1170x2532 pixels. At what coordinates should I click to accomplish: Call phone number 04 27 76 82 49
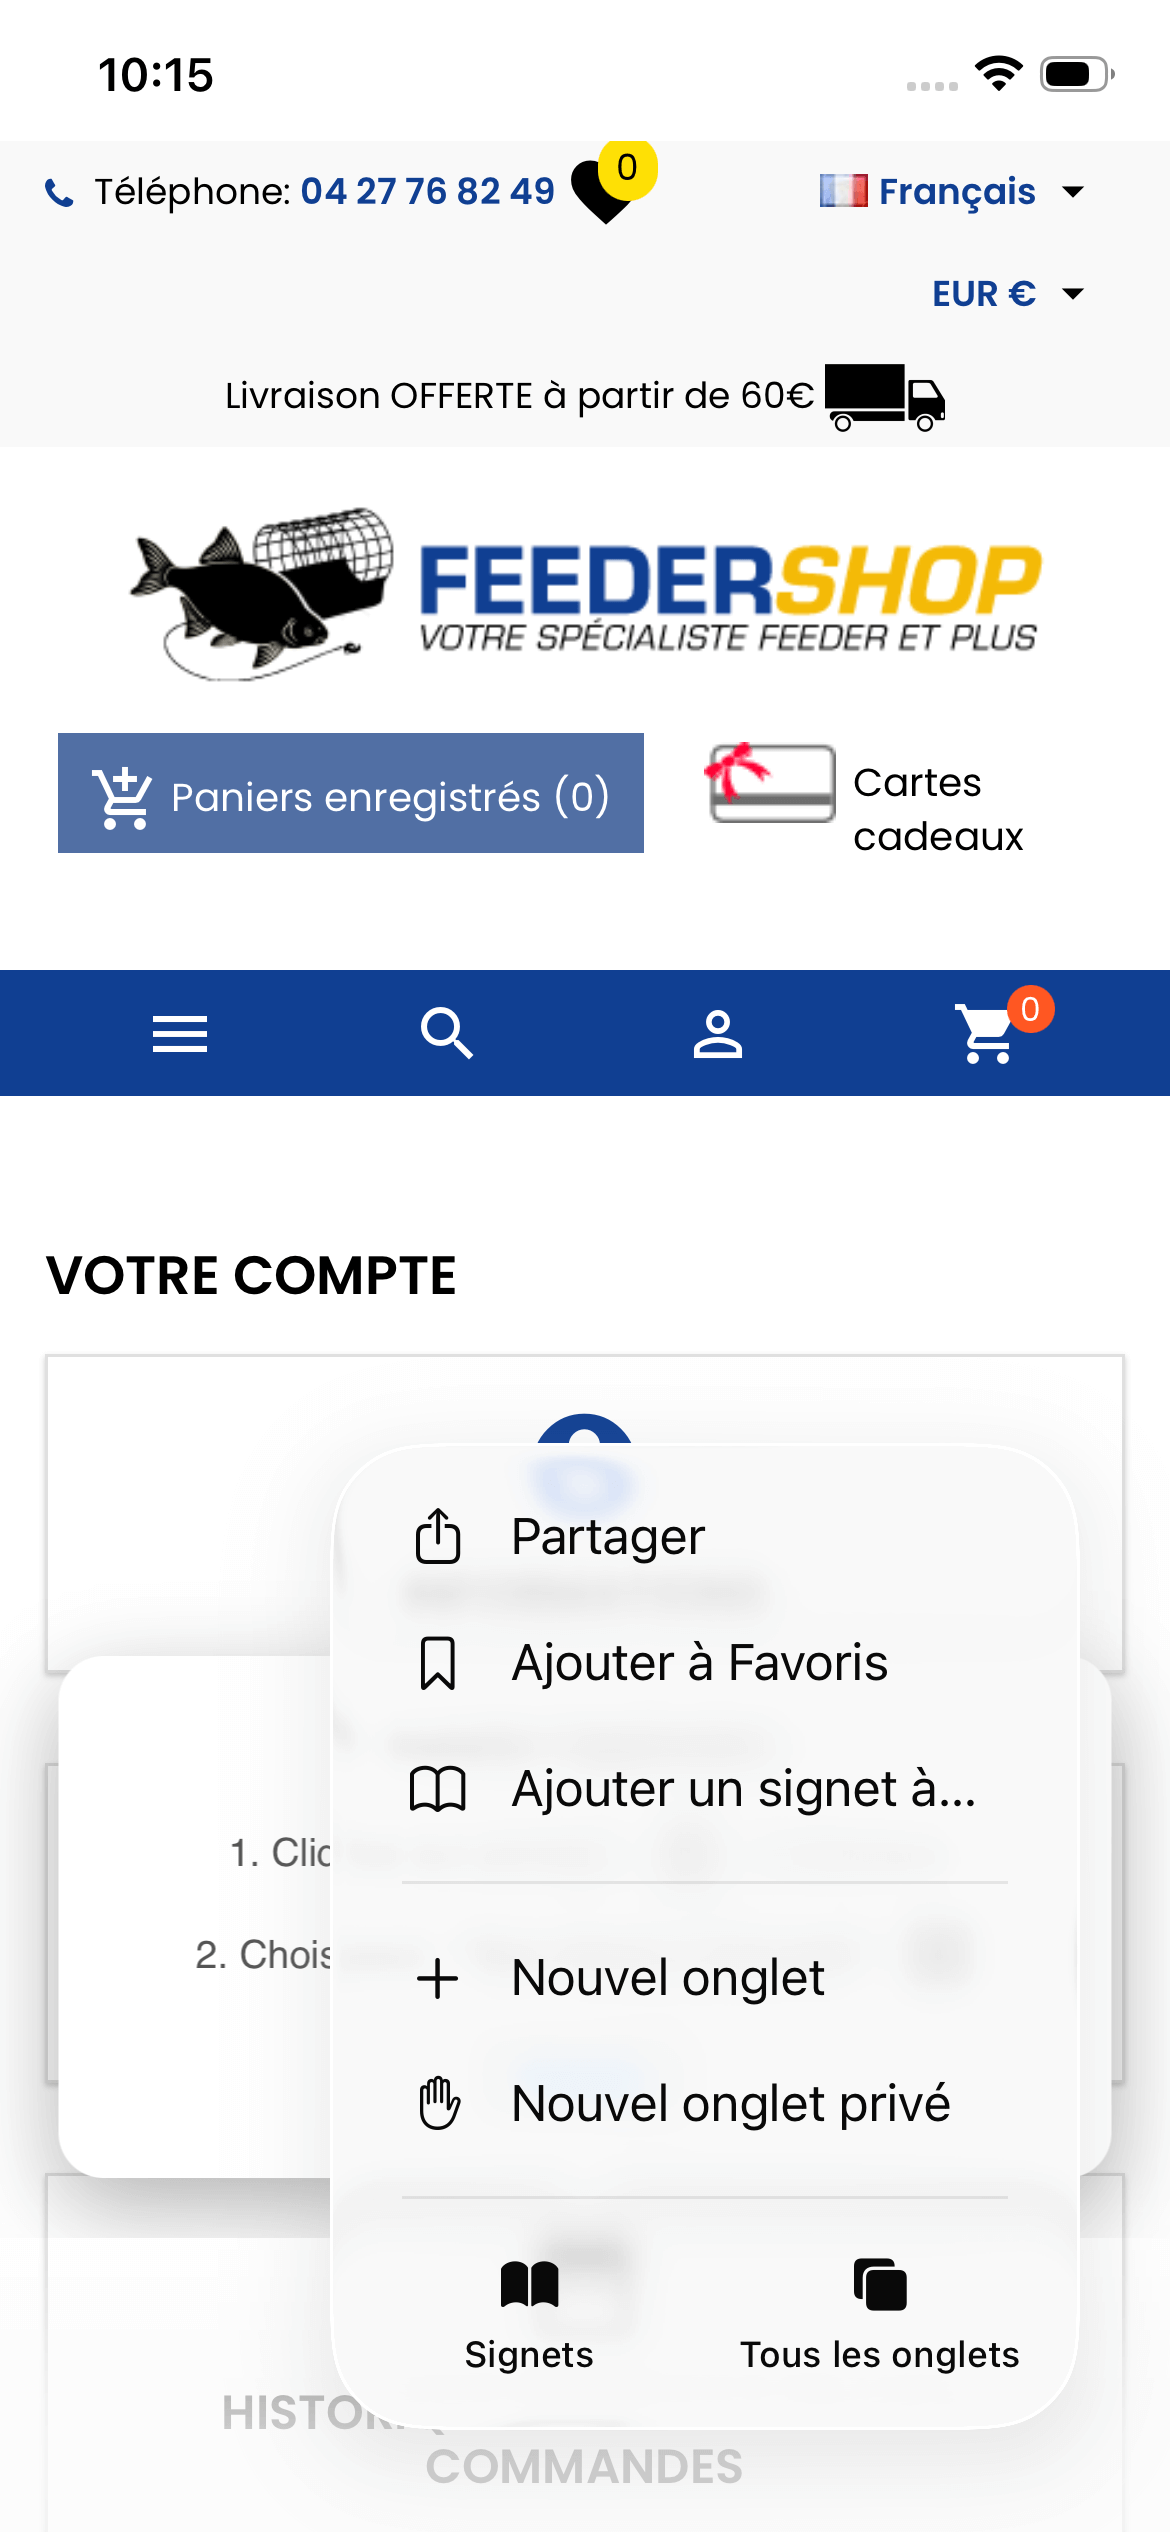tap(427, 191)
